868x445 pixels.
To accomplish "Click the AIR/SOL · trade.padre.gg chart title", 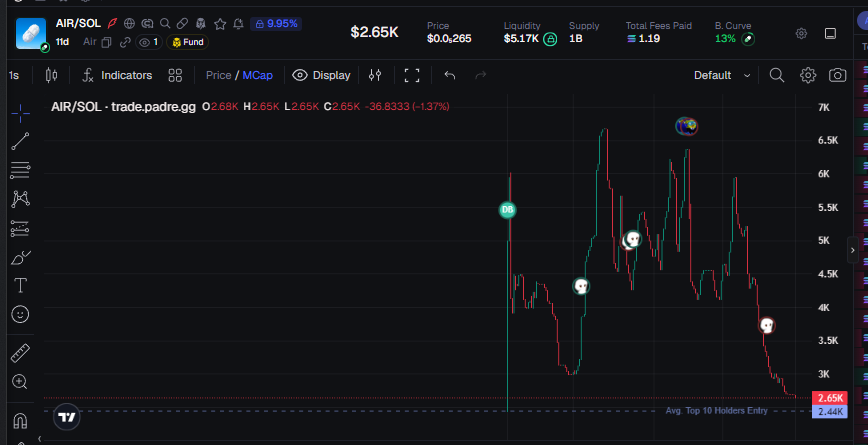I will tap(123, 107).
